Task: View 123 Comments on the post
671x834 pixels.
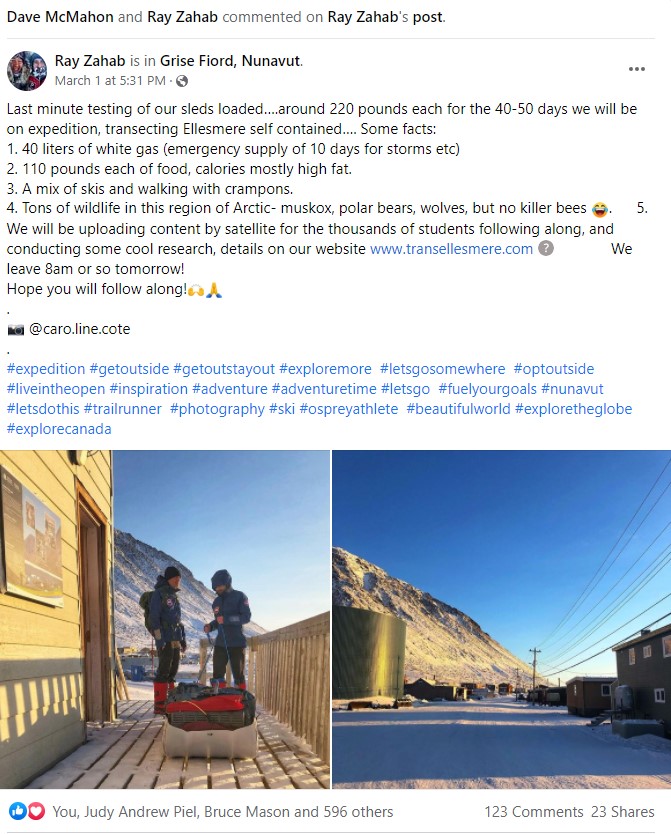Action: [534, 812]
